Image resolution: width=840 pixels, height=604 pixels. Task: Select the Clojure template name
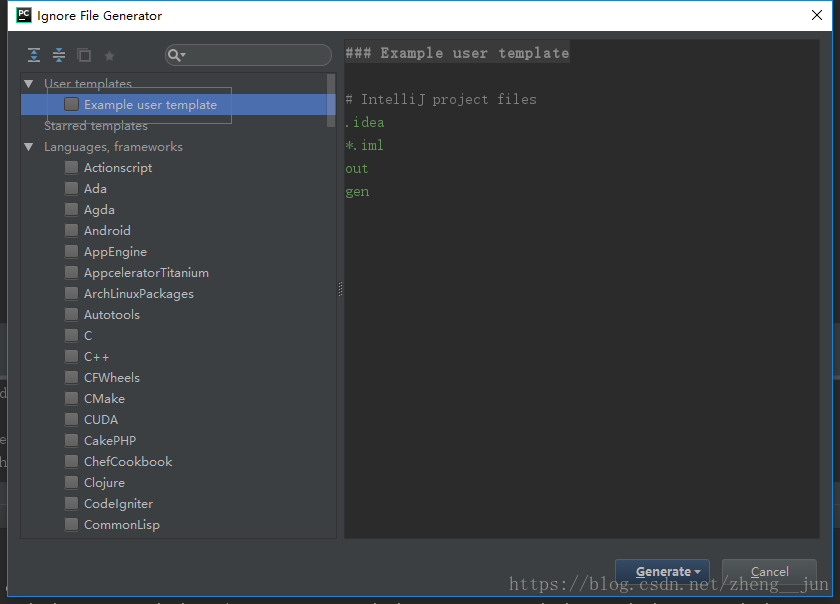point(104,482)
